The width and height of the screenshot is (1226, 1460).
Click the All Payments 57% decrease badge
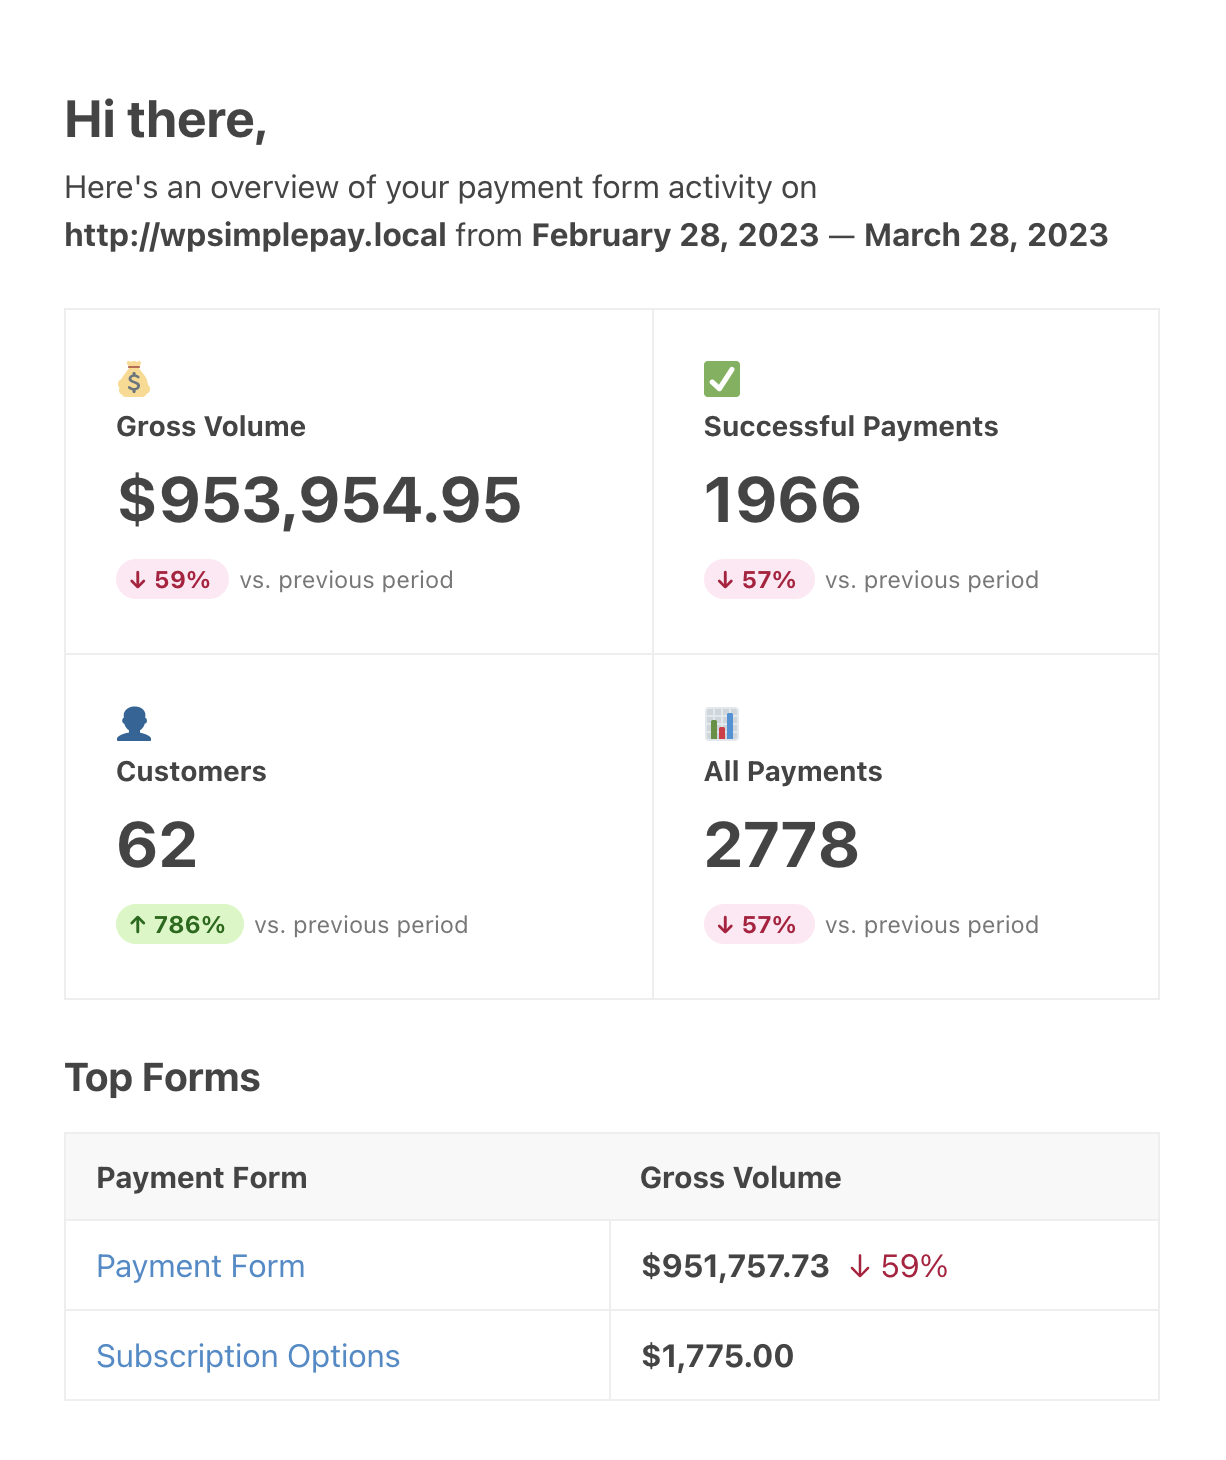point(758,925)
